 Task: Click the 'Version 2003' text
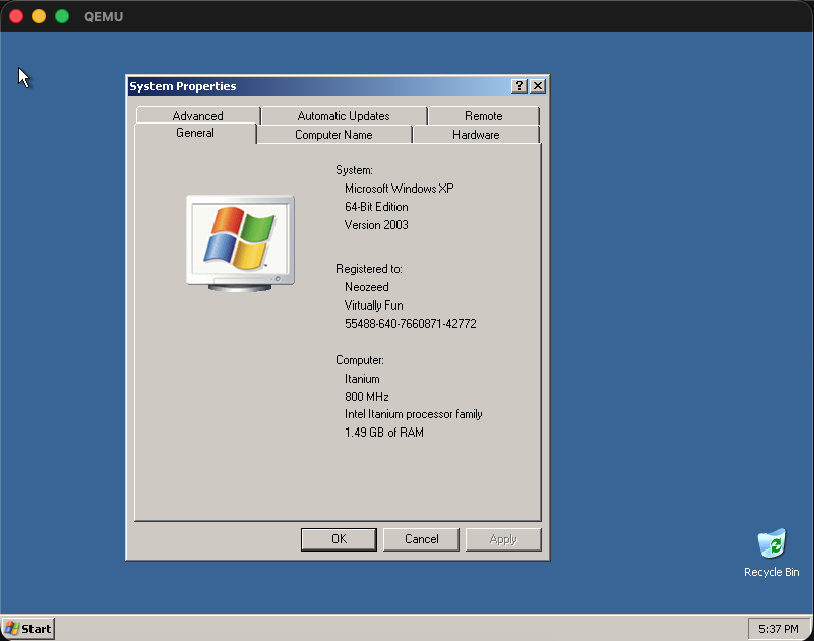[x=377, y=225]
